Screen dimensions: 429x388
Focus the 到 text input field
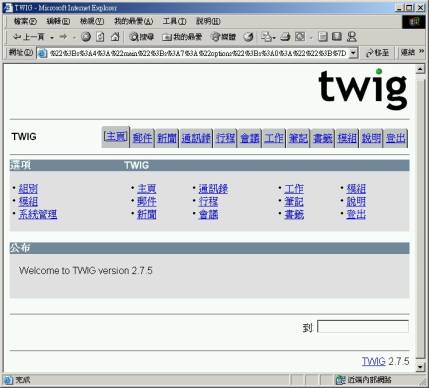click(363, 326)
